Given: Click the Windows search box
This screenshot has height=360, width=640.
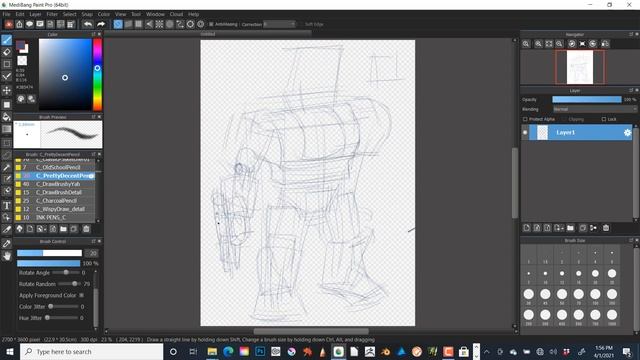Looking at the screenshot, I should tap(91, 351).
